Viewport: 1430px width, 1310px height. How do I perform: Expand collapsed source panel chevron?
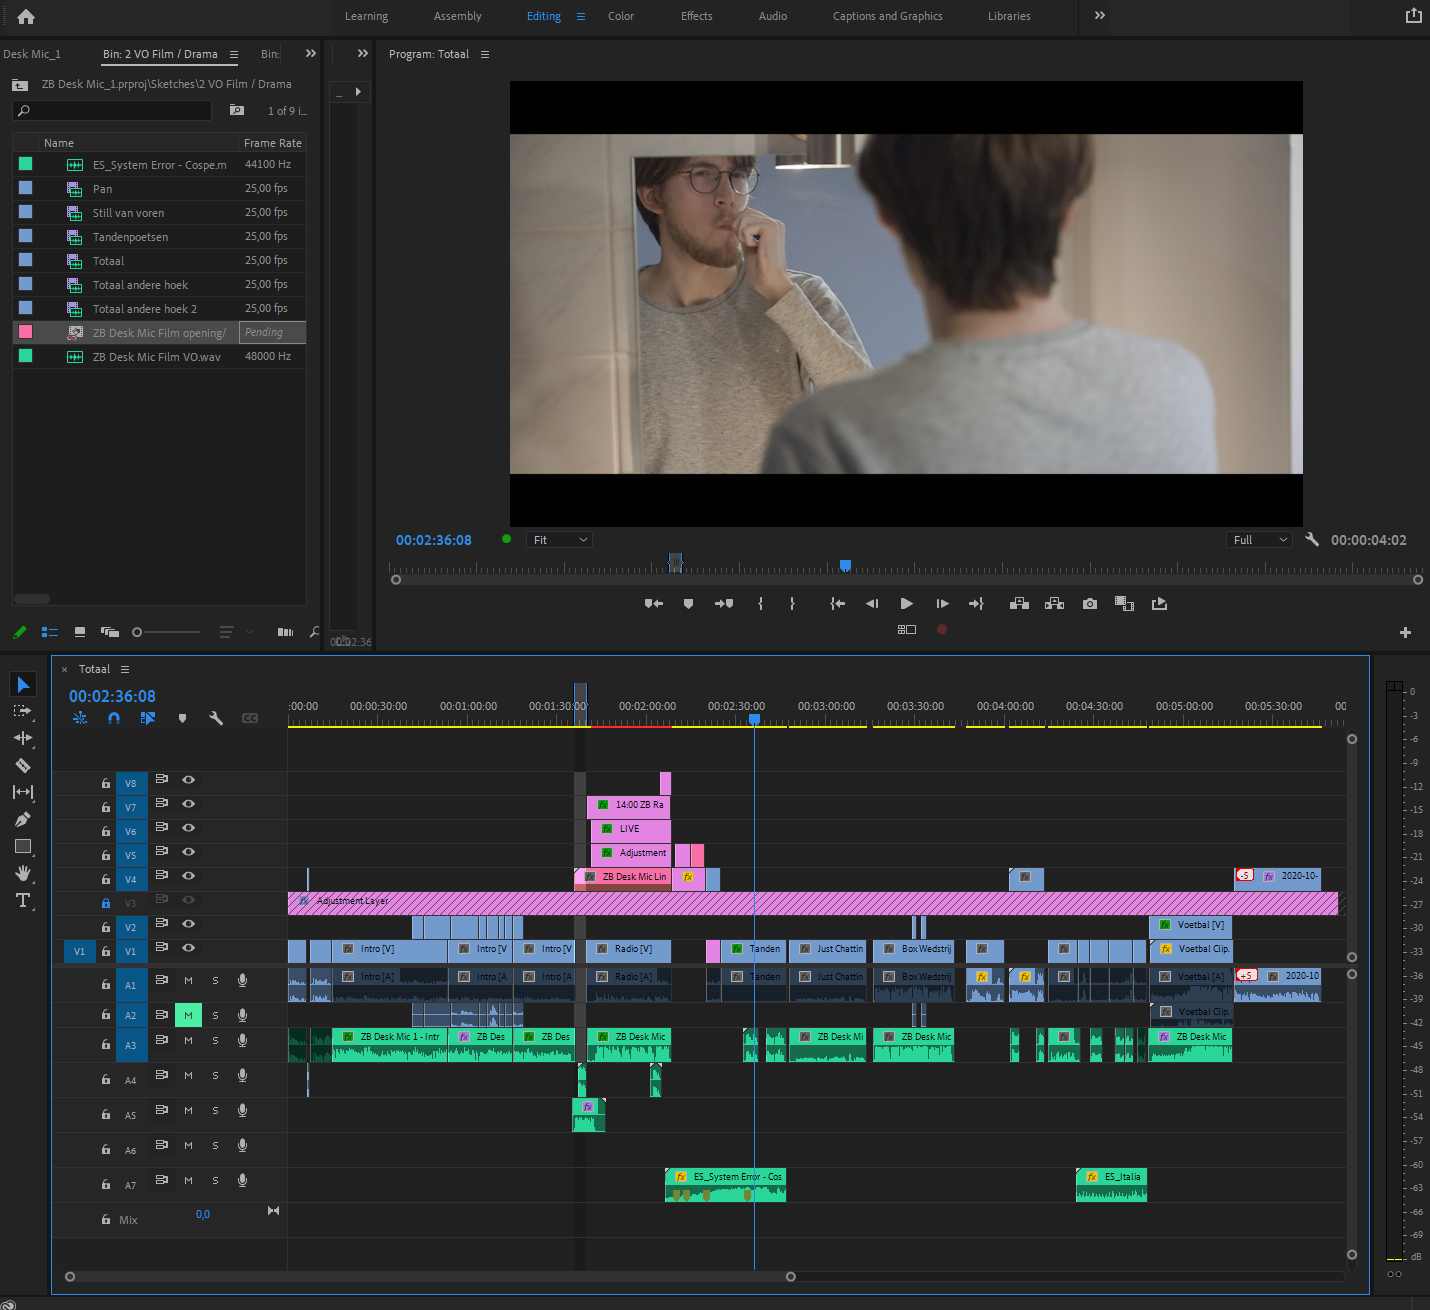(363, 54)
